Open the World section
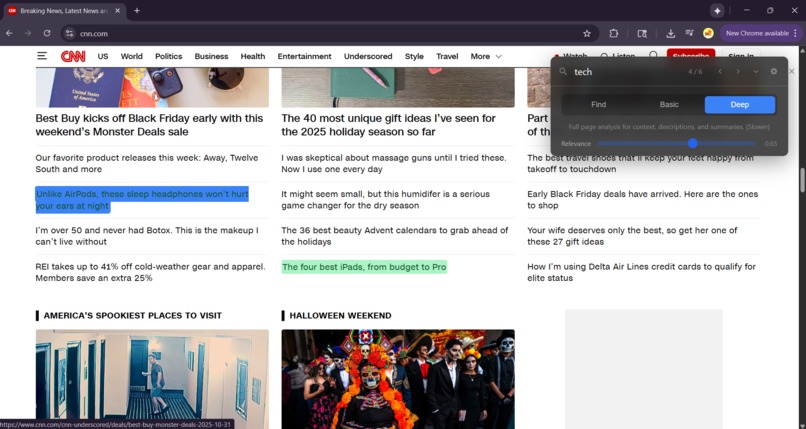Viewport: 806px width, 429px height. 132,57
